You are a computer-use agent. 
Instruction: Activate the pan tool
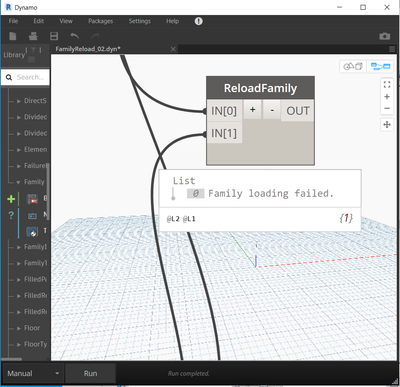tap(387, 125)
